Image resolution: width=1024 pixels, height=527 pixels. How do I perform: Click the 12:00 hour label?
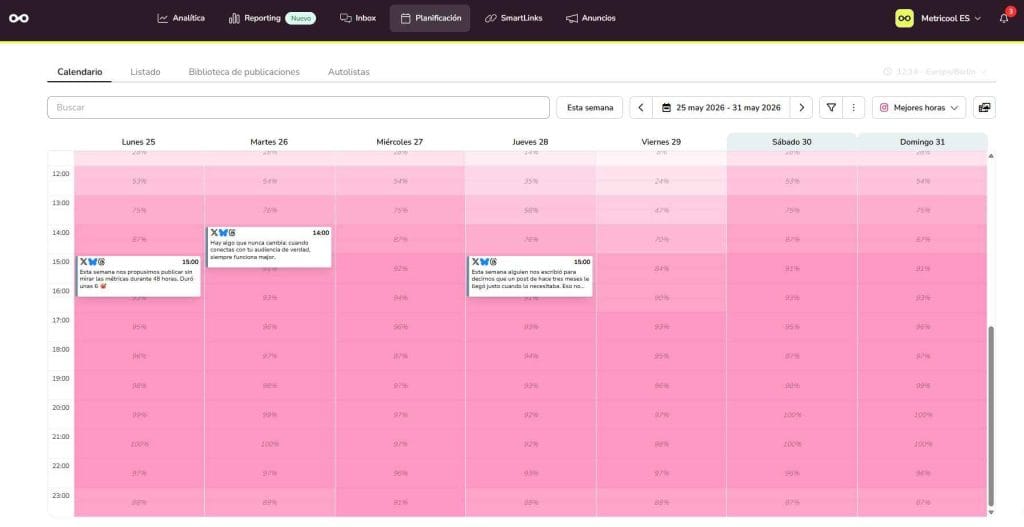[61, 174]
